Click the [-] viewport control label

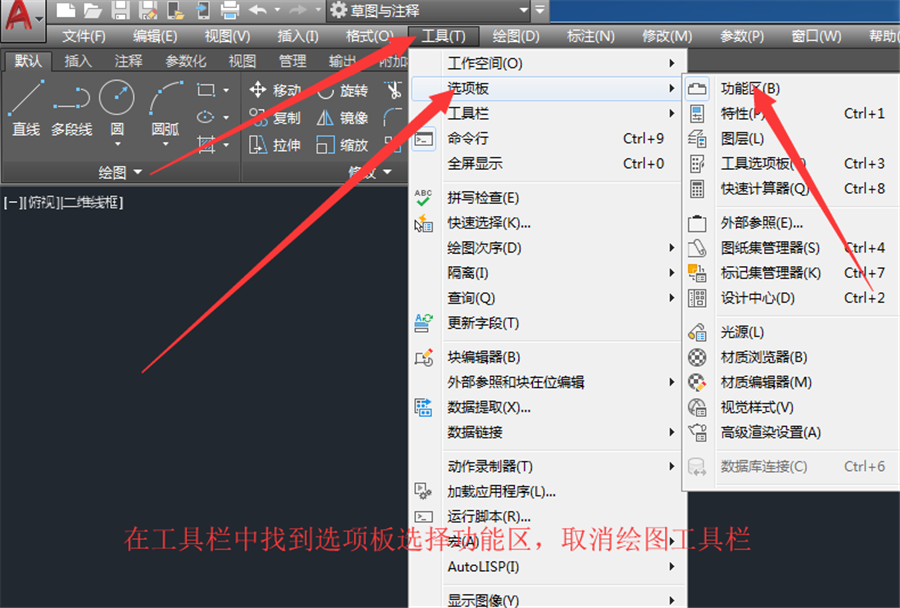point(12,203)
